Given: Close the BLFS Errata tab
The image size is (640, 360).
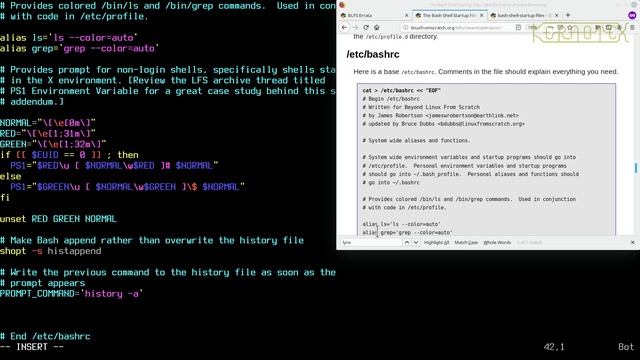Looking at the screenshot, I should pyautogui.click(x=406, y=15).
